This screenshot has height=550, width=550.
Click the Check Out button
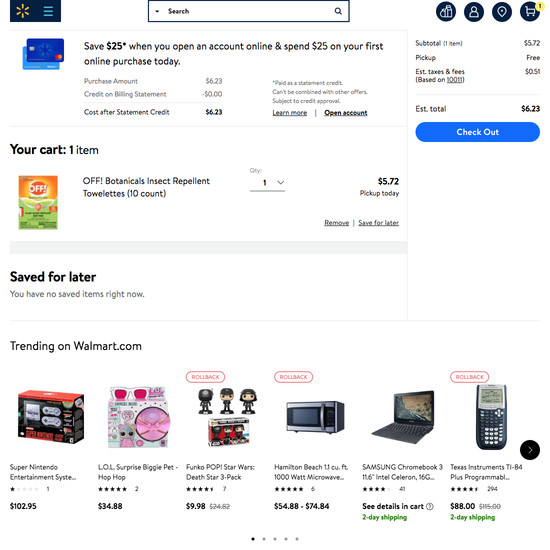point(477,132)
